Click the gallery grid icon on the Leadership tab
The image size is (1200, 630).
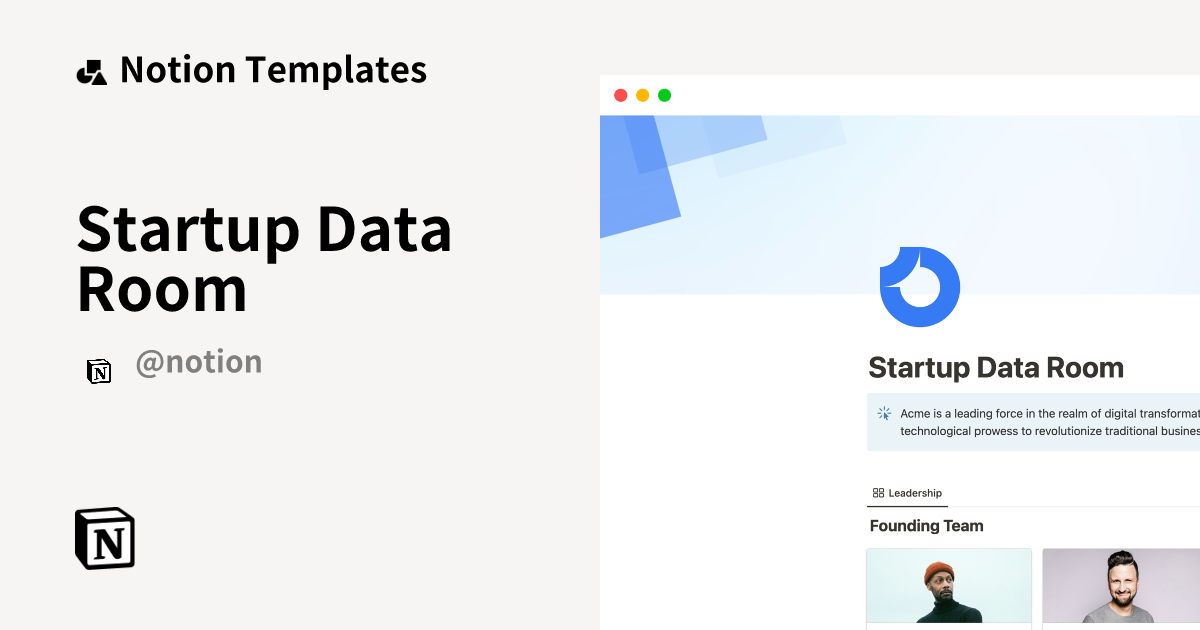[878, 493]
